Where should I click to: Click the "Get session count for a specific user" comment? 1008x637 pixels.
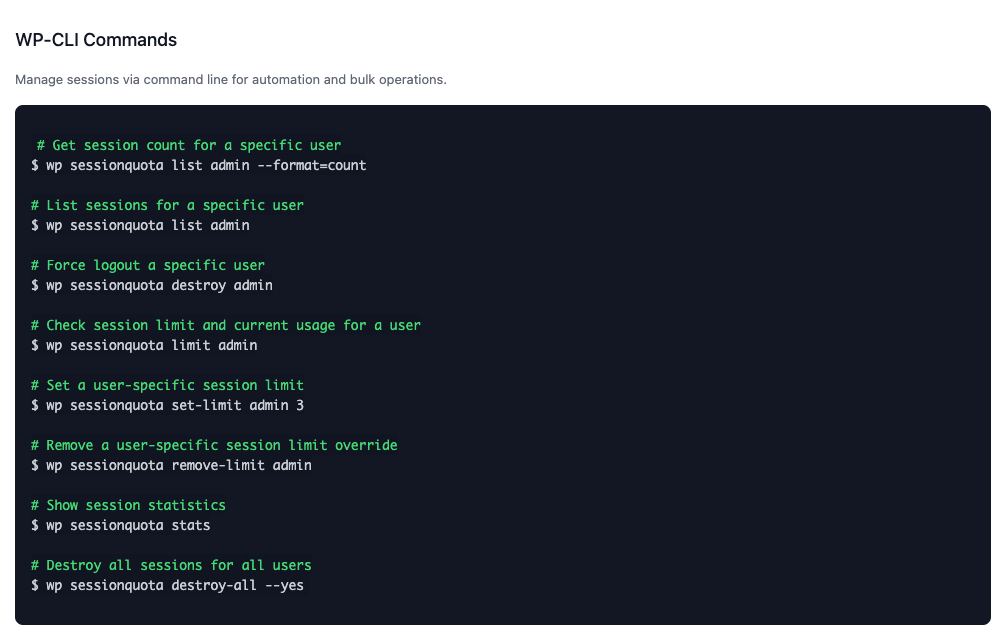189,145
